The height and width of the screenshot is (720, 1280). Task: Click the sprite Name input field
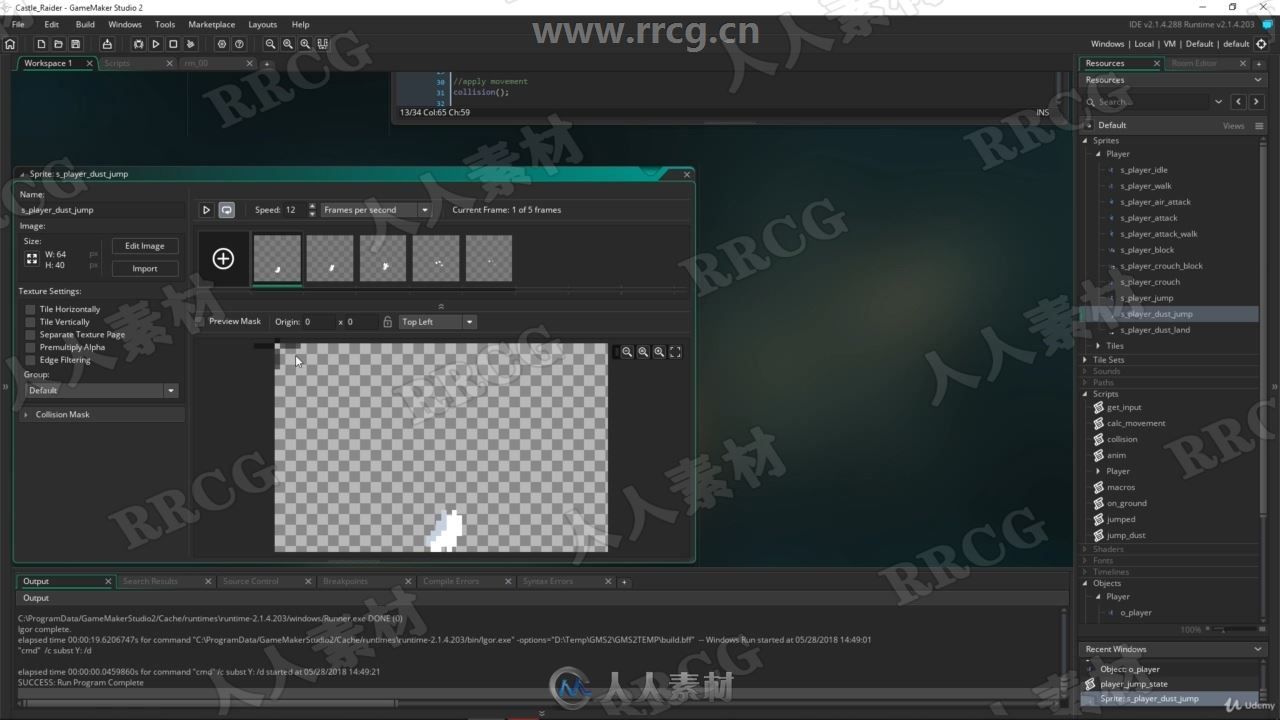pyautogui.click(x=101, y=210)
